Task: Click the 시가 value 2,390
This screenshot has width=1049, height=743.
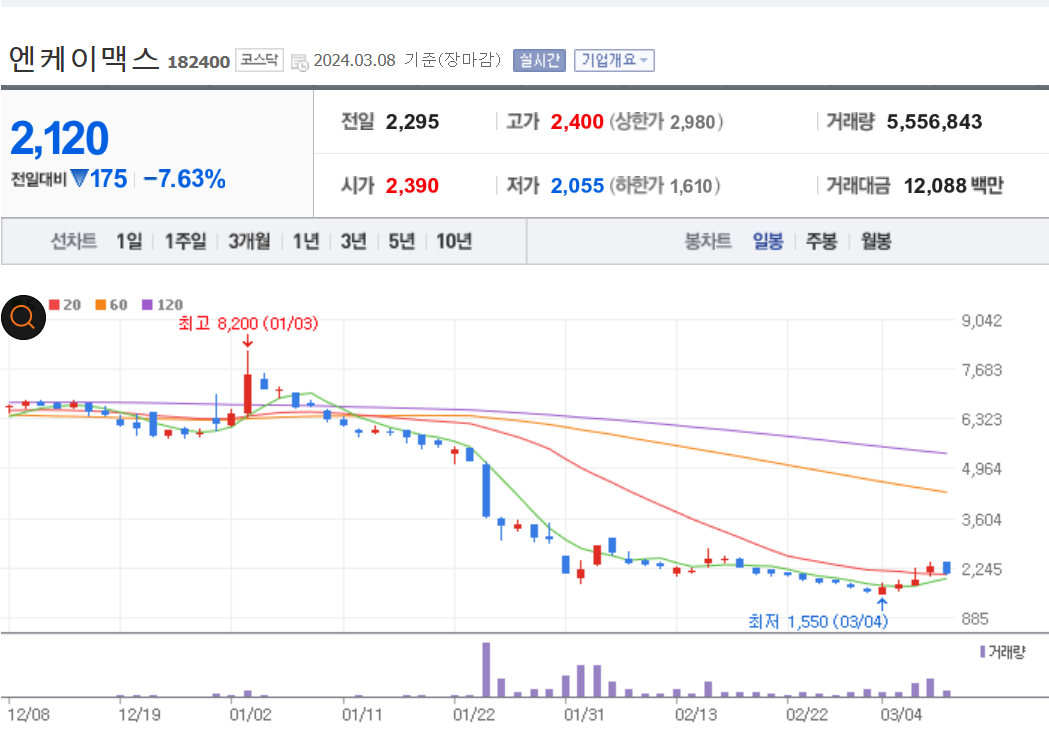Action: point(412,185)
